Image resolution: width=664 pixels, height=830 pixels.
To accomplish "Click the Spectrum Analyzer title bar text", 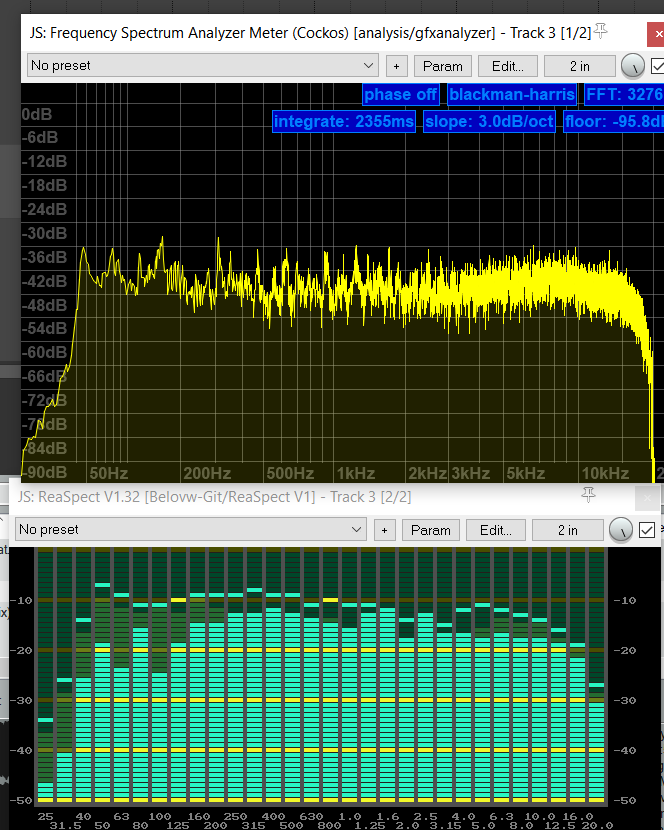I will coord(310,33).
